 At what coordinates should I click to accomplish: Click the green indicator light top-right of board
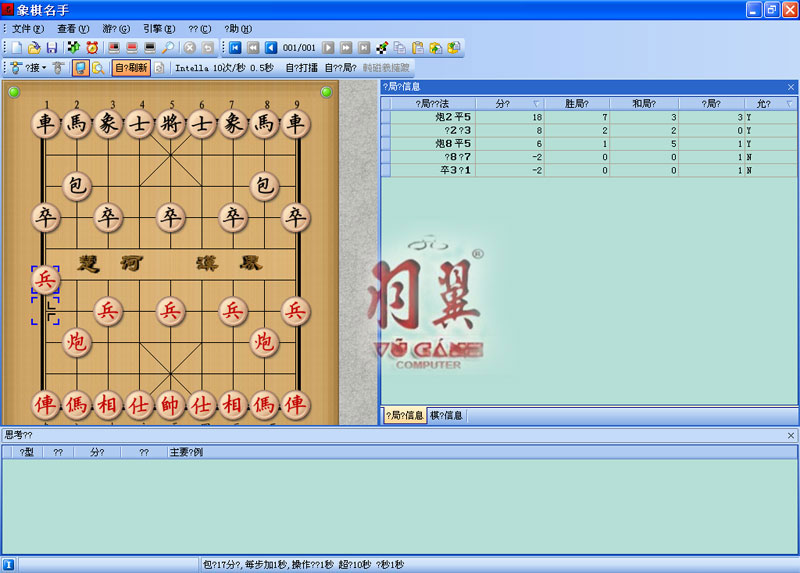[x=327, y=92]
